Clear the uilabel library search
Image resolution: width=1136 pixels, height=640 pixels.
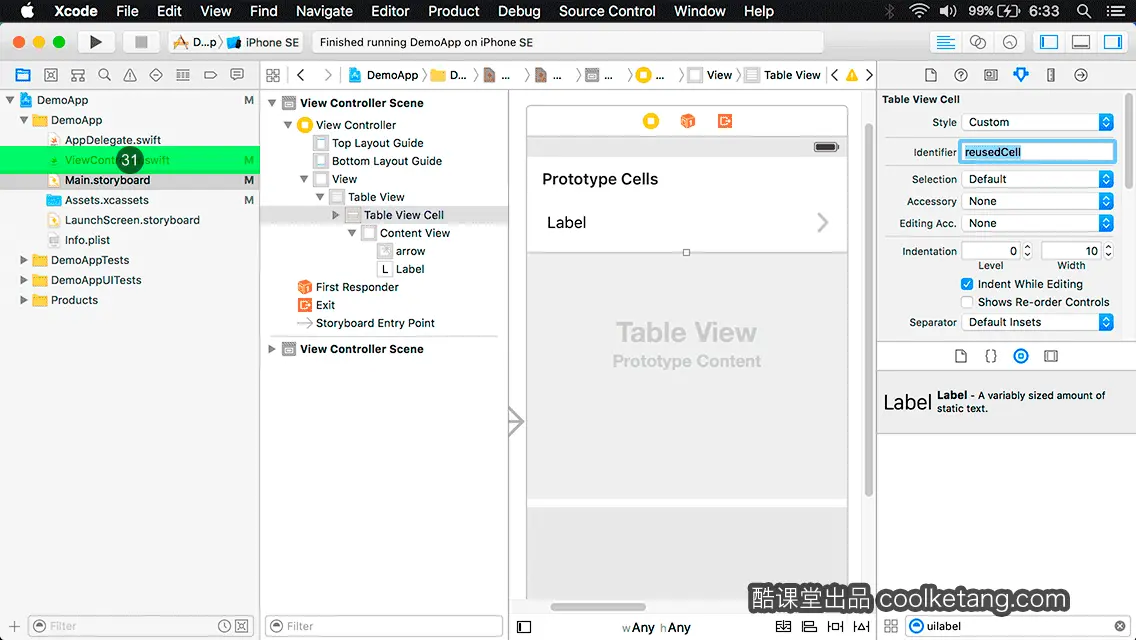point(1120,626)
